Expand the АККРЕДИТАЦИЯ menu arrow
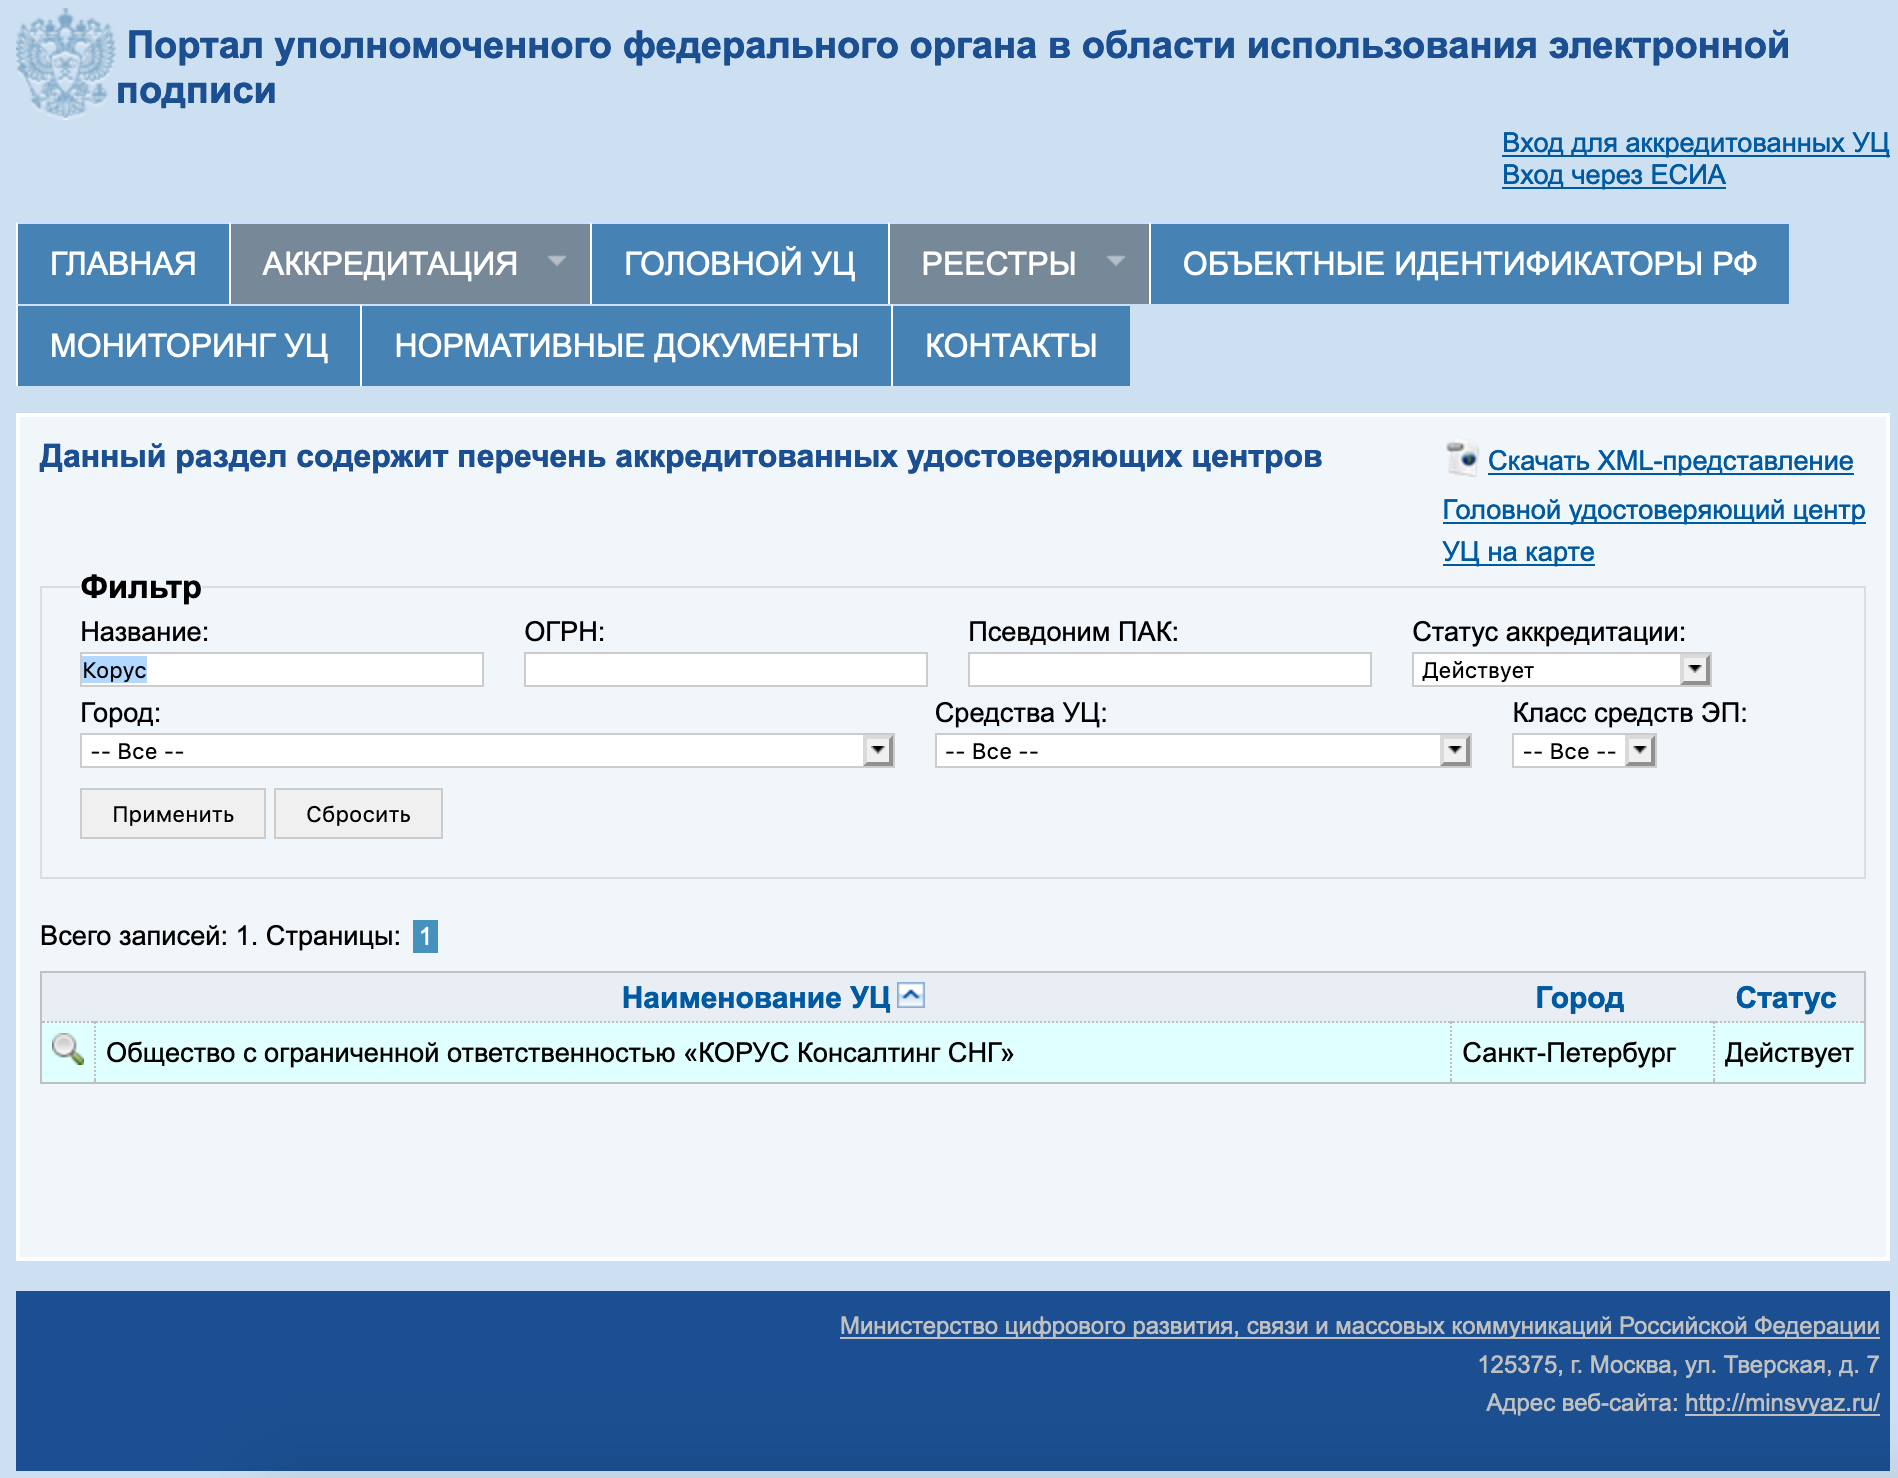1898x1478 pixels. [557, 261]
